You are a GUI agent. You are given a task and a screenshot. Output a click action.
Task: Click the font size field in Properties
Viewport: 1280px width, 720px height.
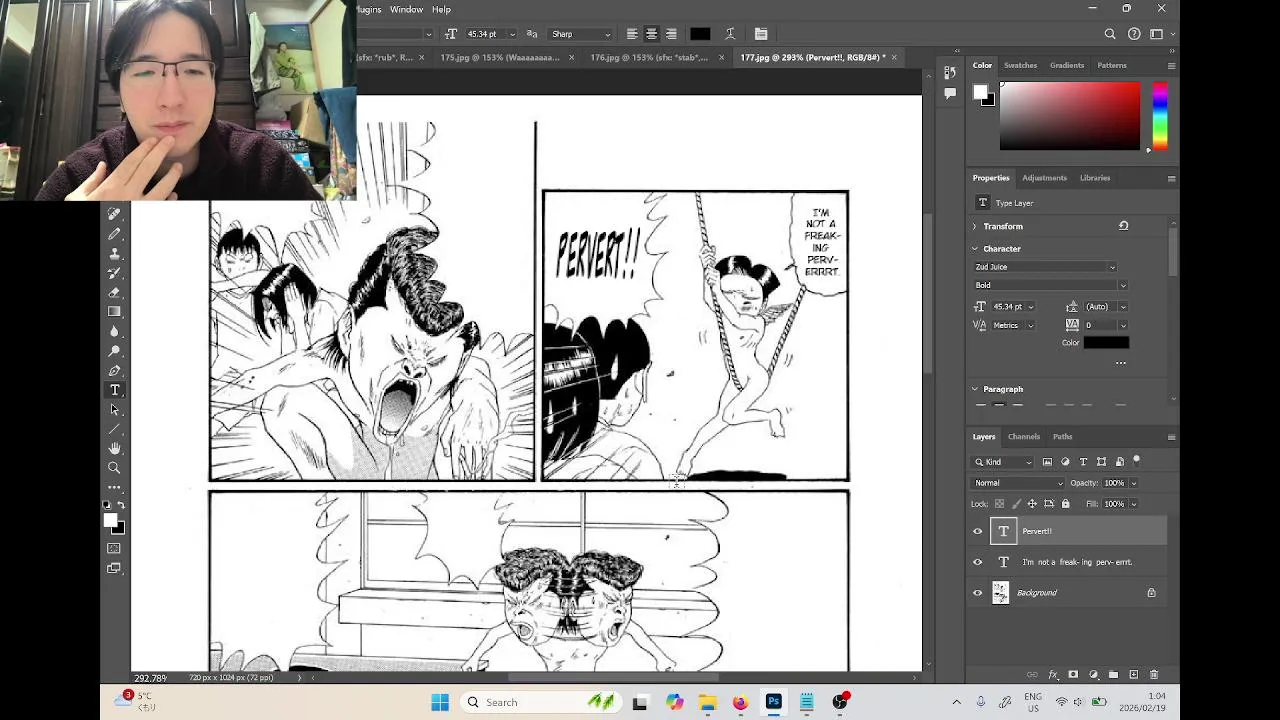1007,307
